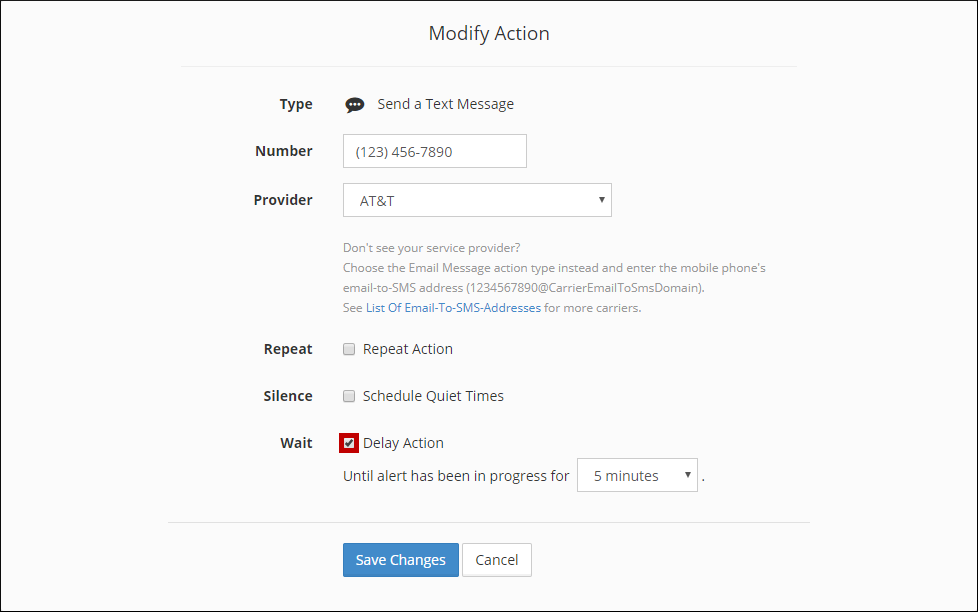Viewport: 978px width, 612px height.
Task: Expand the 5 minutes delay dropdown
Action: point(637,476)
